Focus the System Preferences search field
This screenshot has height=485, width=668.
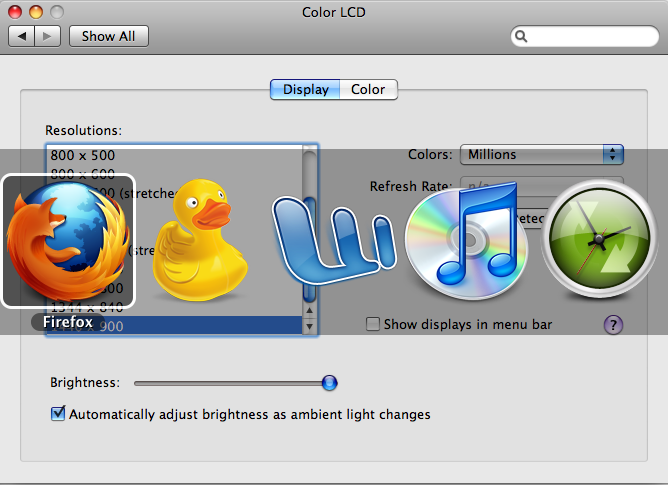584,37
